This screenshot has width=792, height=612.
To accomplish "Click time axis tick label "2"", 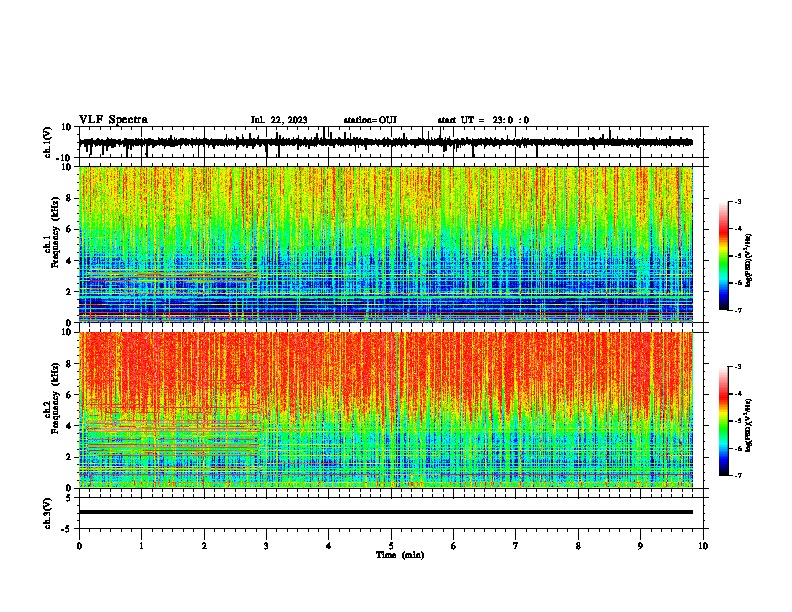I will pos(204,546).
